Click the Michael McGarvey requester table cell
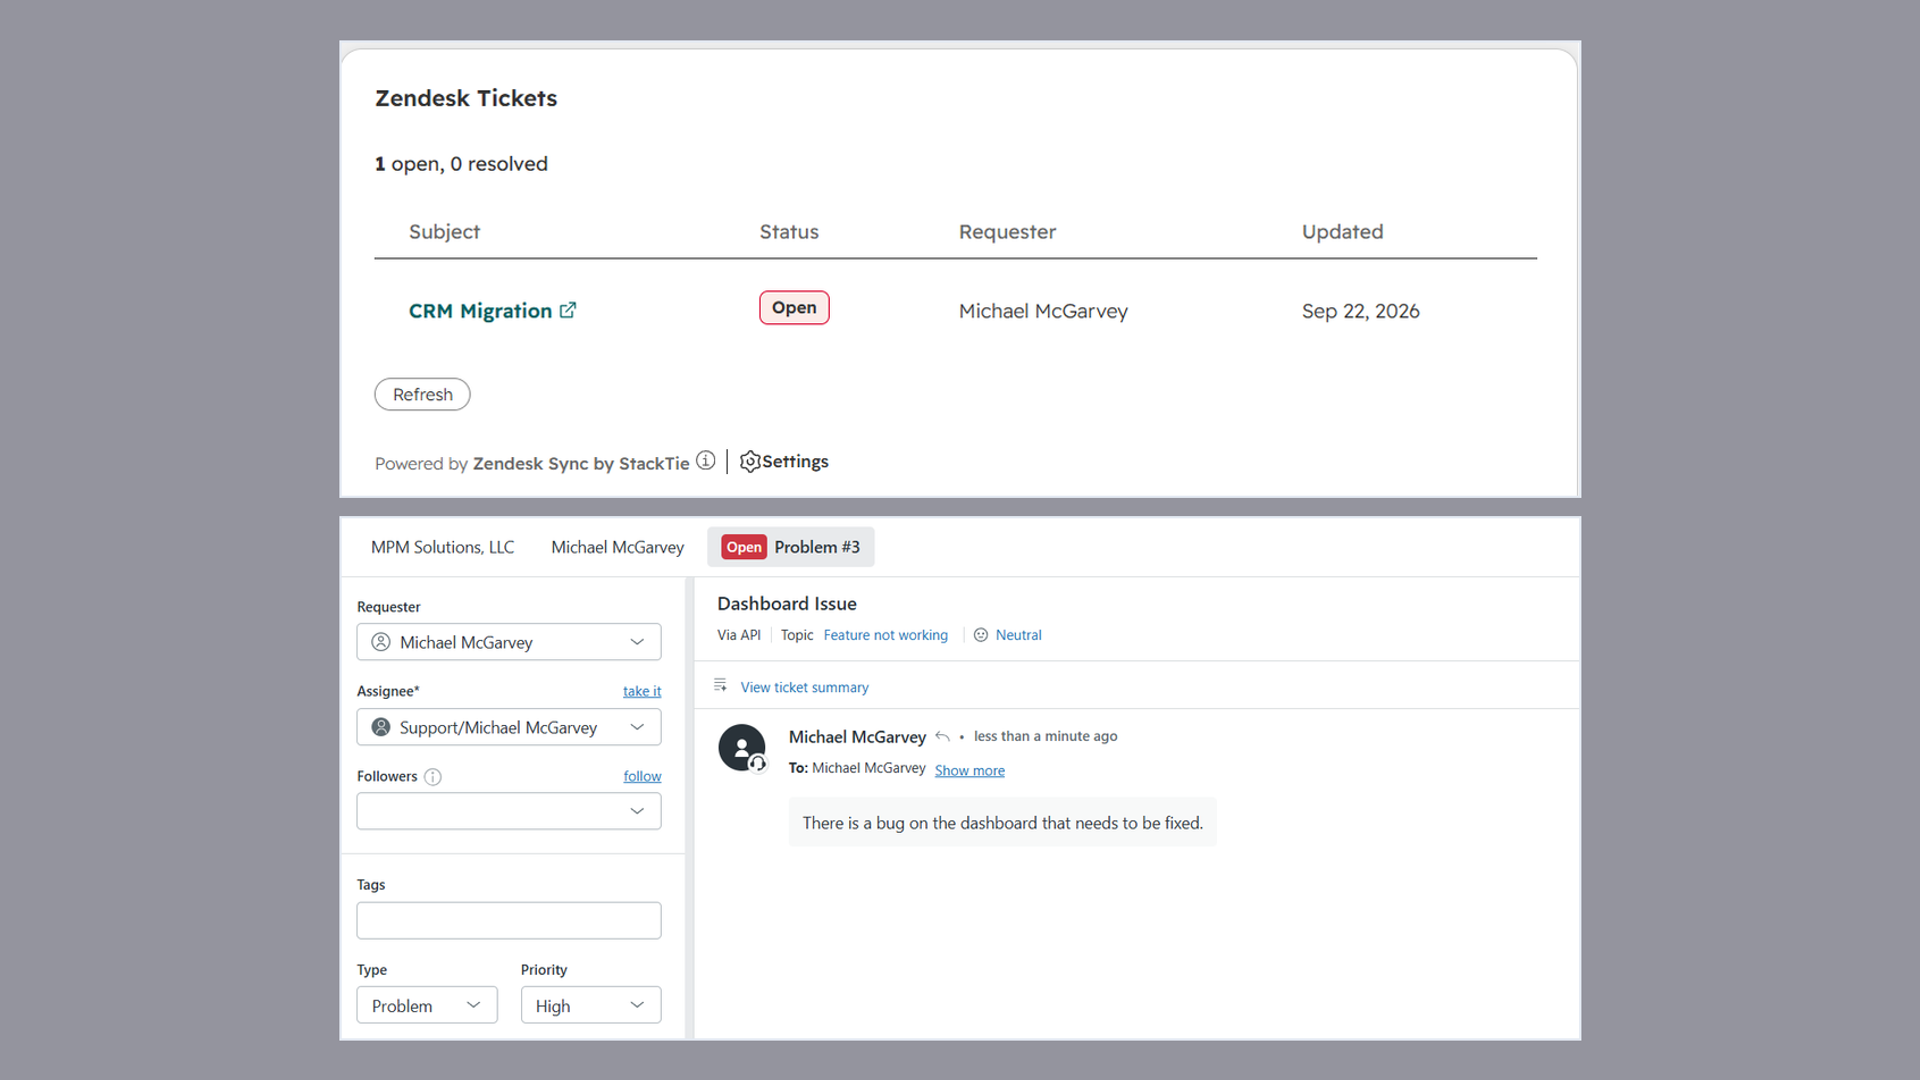This screenshot has height=1080, width=1920. pyautogui.click(x=1043, y=311)
